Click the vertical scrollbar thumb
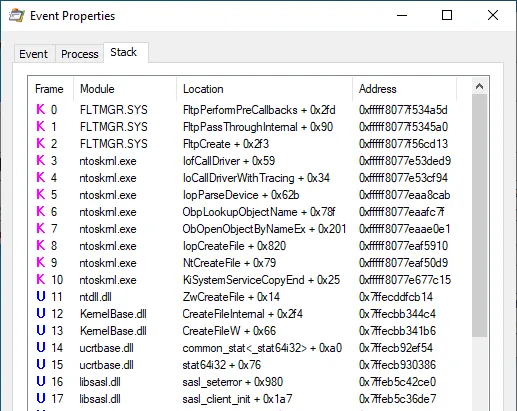The height and width of the screenshot is (411, 517). click(479, 216)
